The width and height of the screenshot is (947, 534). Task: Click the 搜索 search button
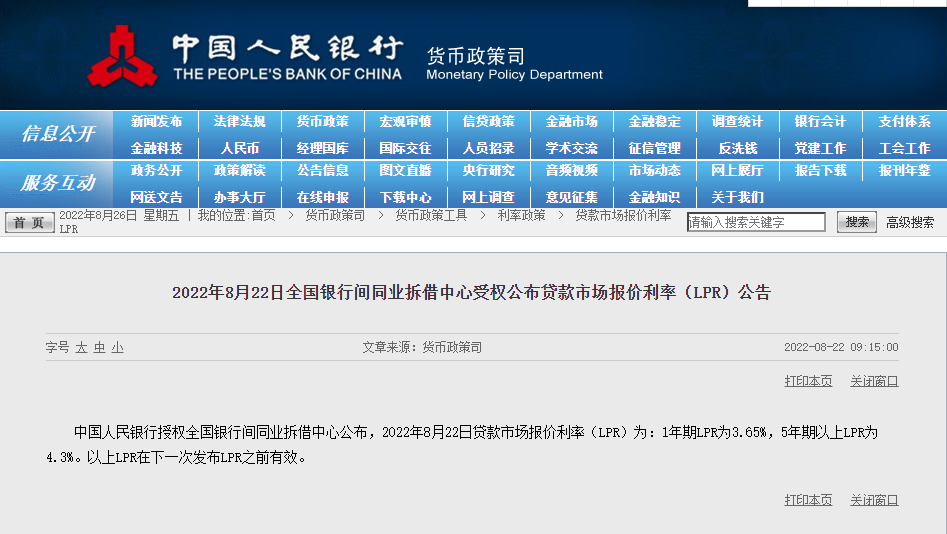pyautogui.click(x=856, y=222)
